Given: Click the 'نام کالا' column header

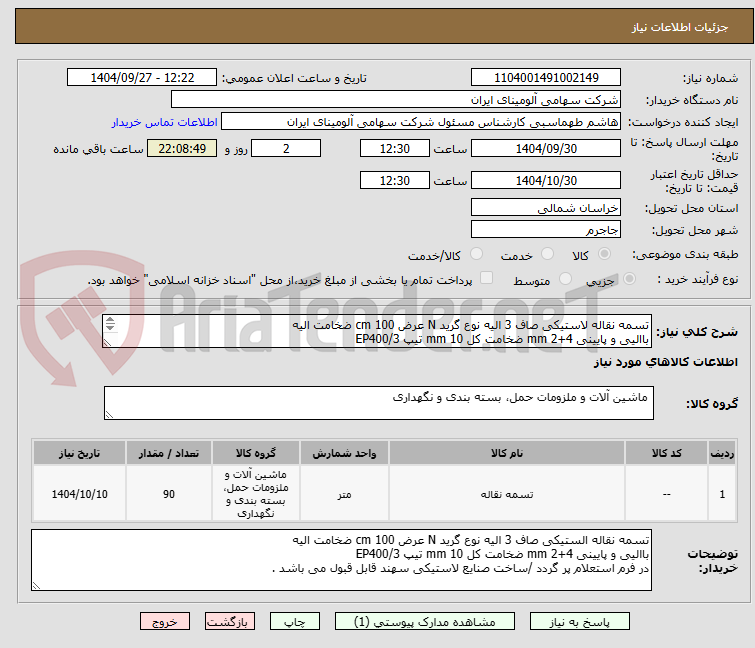Looking at the screenshot, I should click(507, 453).
